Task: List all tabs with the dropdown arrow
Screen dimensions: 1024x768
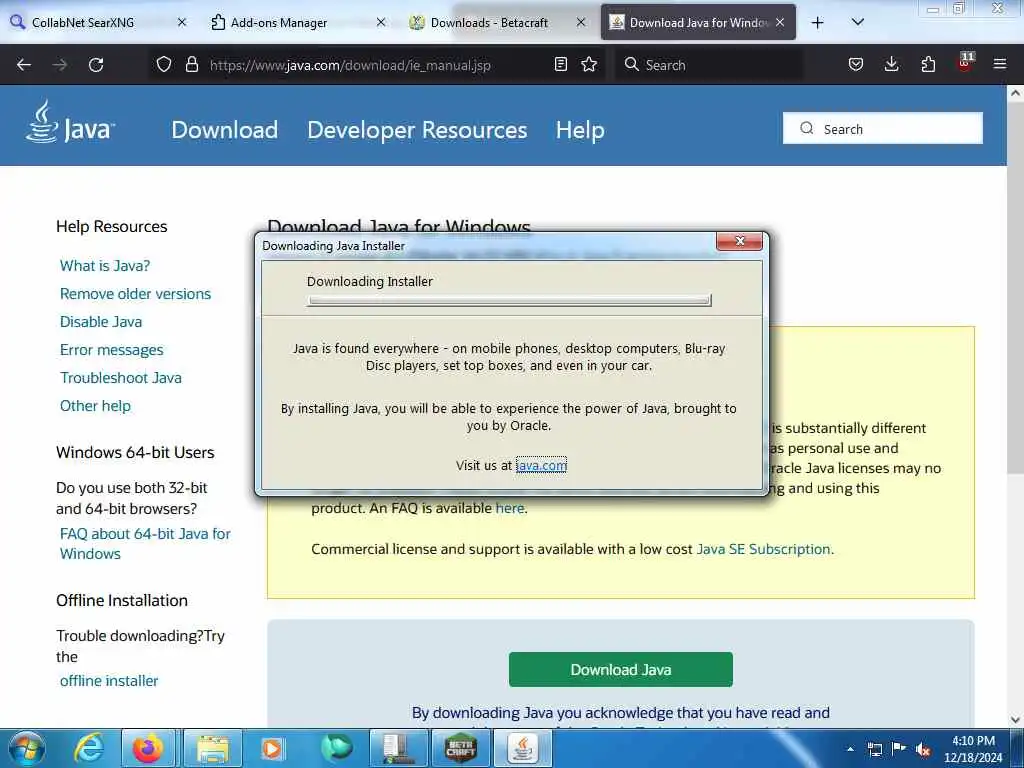Action: tap(858, 22)
